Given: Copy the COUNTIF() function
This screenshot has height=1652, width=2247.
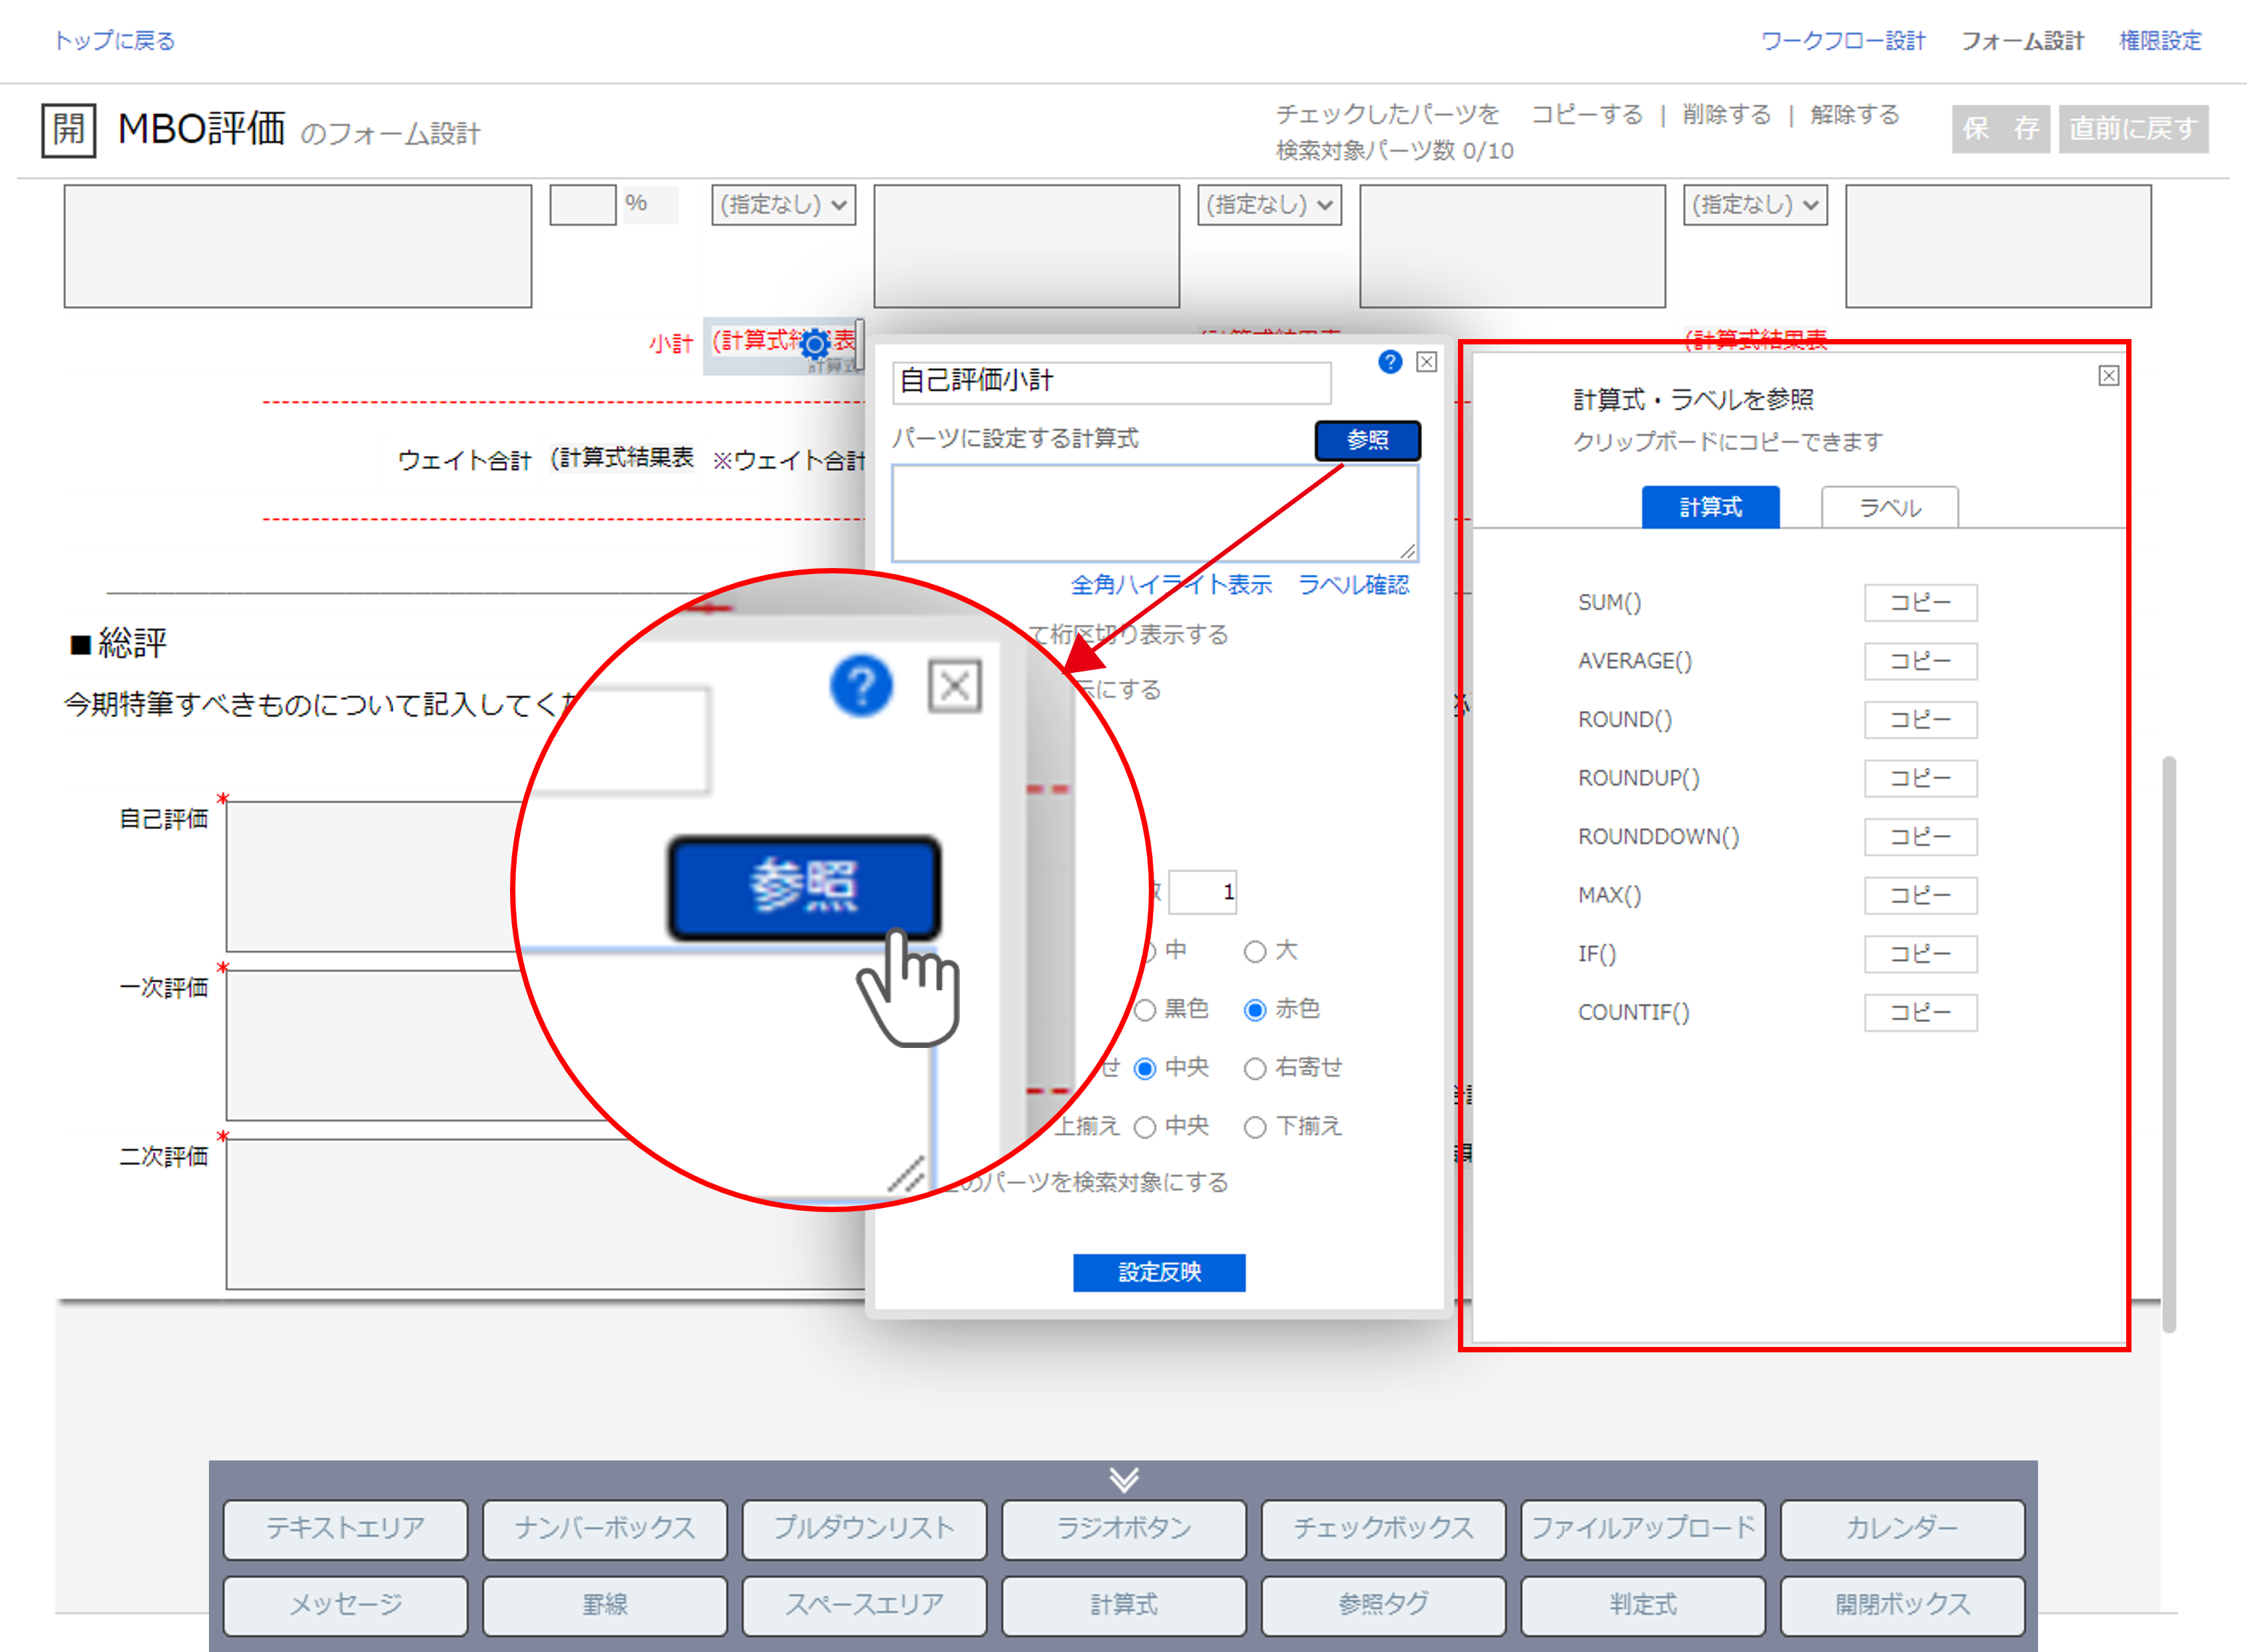Looking at the screenshot, I should [1920, 1013].
